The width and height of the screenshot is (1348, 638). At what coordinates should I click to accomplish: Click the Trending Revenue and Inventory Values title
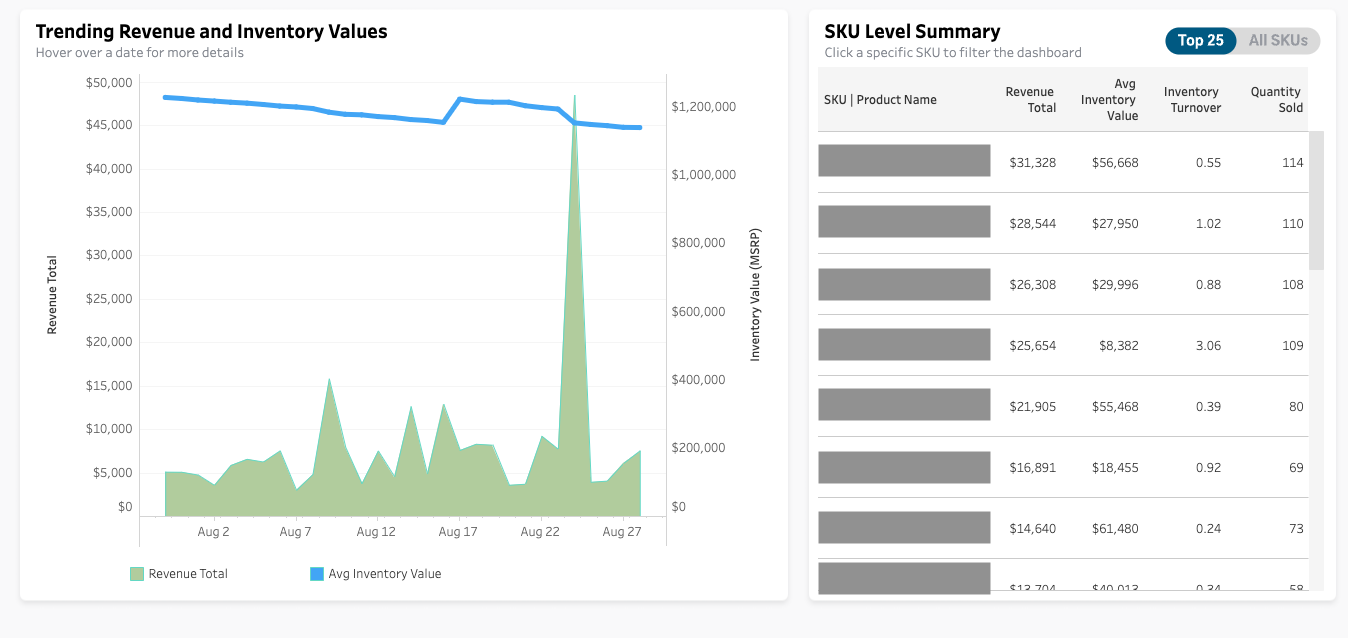click(x=211, y=32)
